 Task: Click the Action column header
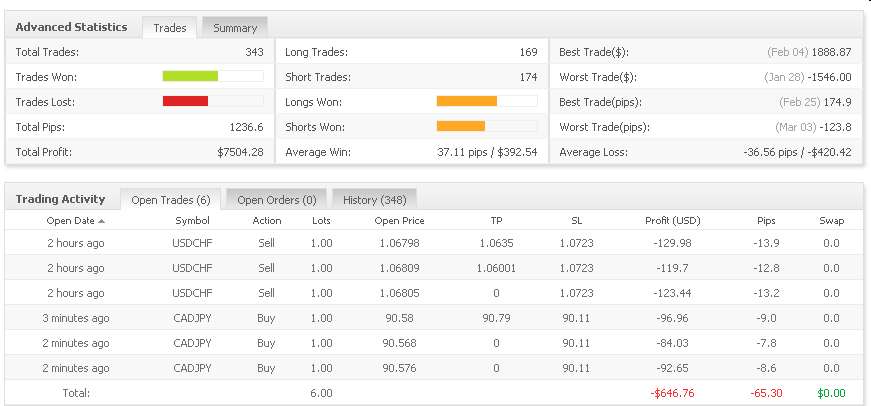tap(266, 221)
